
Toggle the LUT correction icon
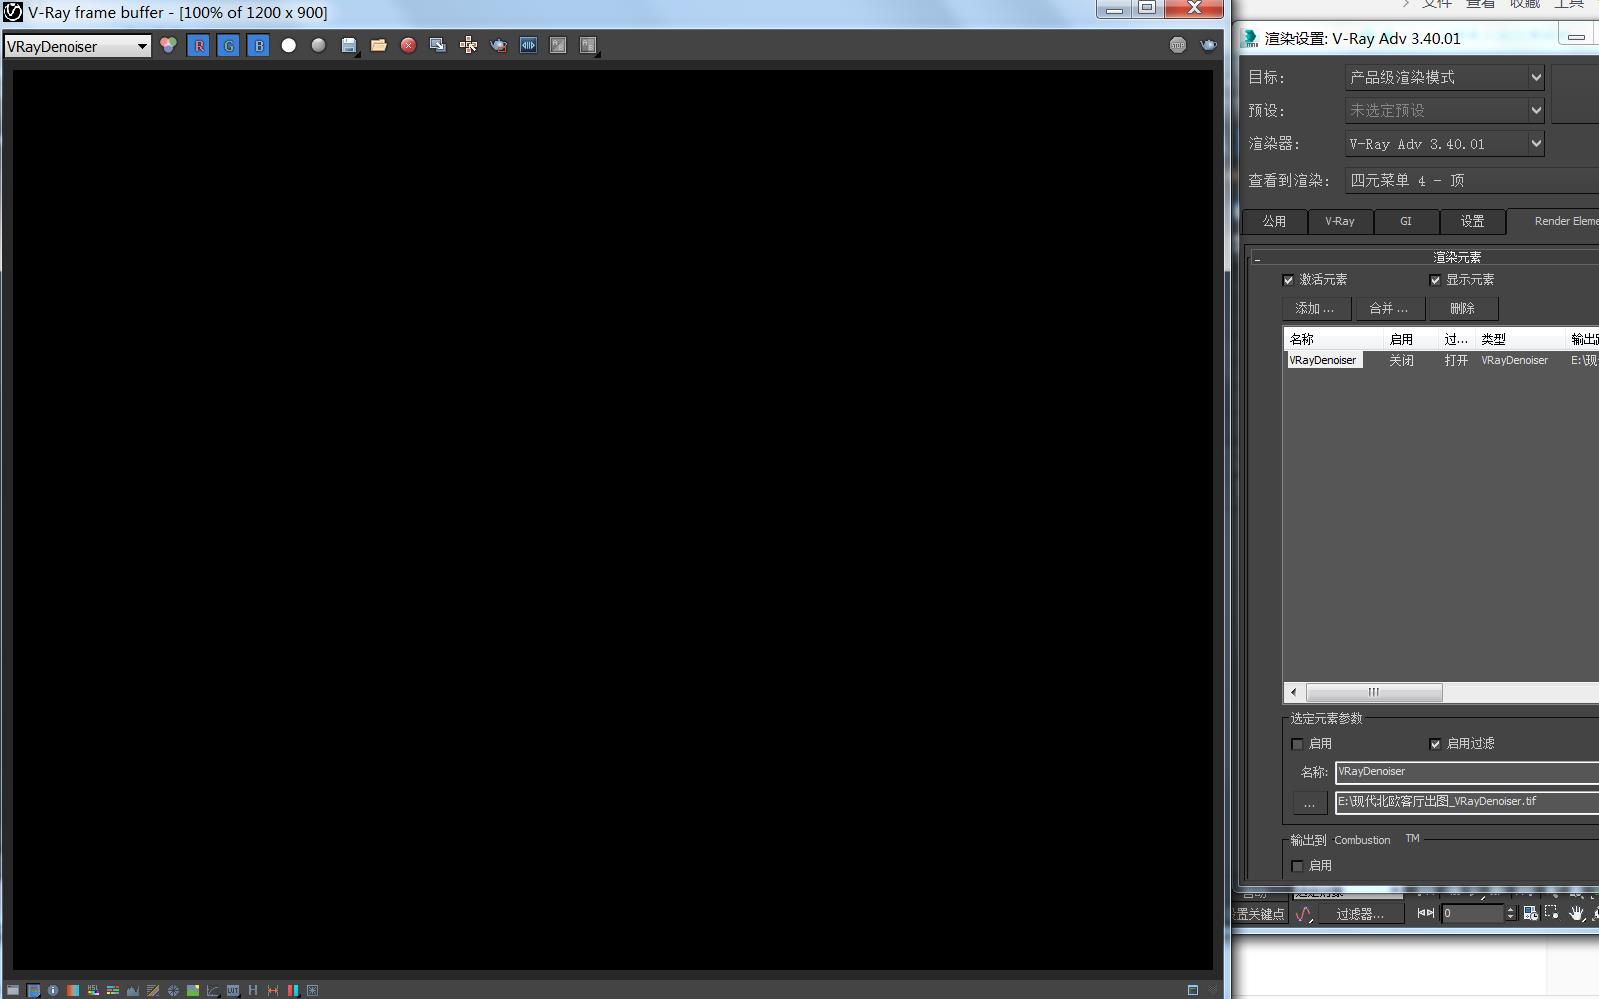tap(233, 990)
